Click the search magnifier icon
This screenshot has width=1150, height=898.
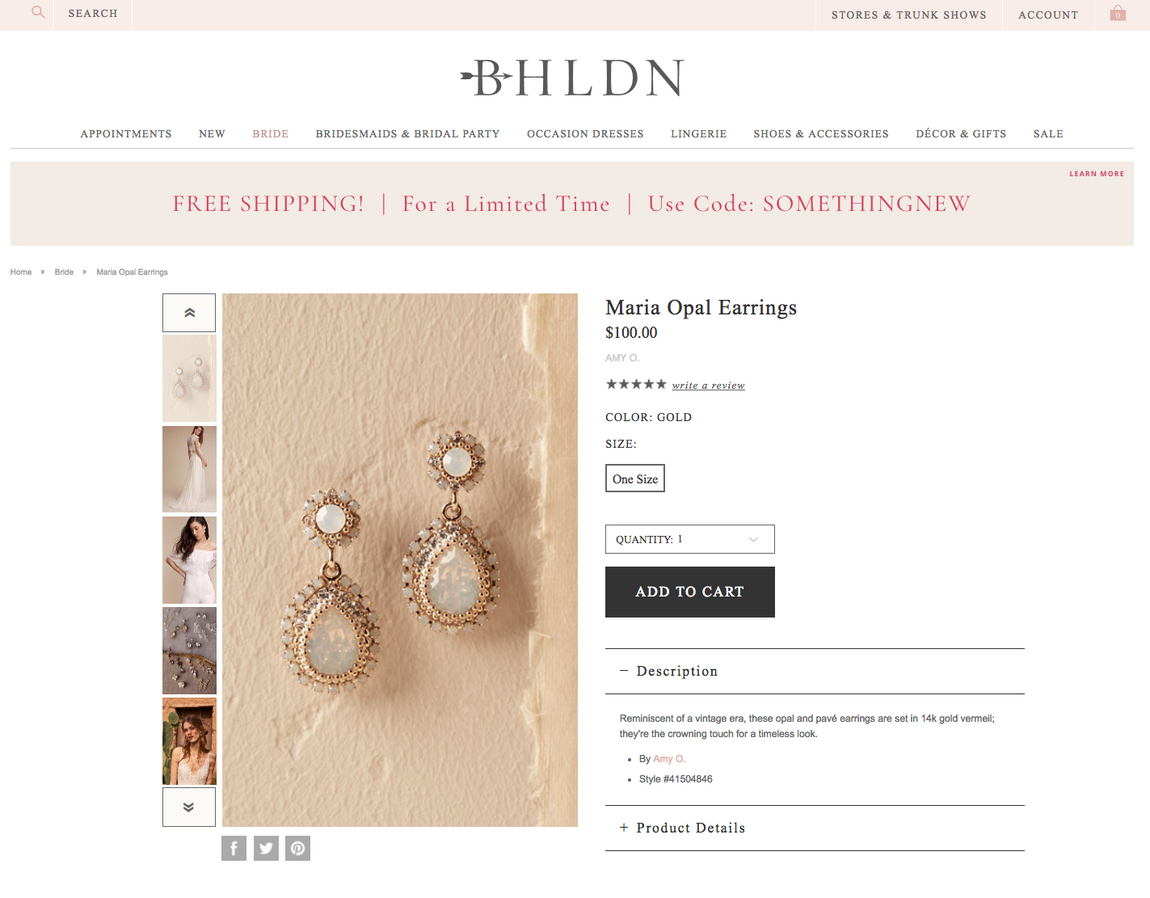(x=38, y=12)
